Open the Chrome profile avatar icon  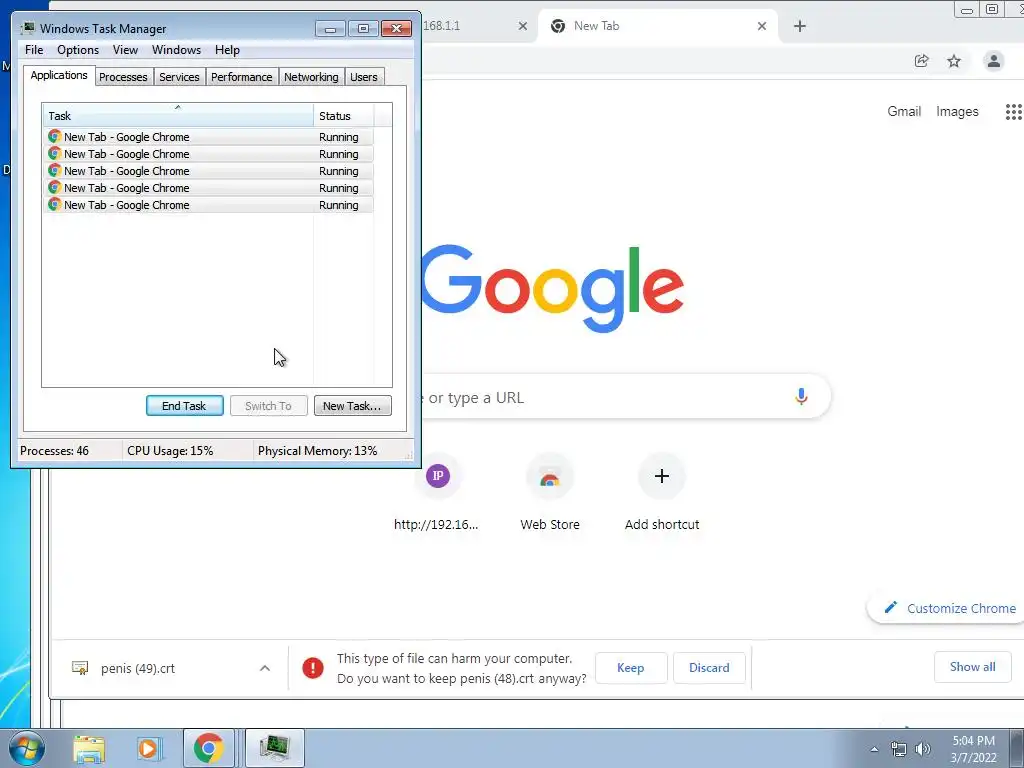pos(994,61)
